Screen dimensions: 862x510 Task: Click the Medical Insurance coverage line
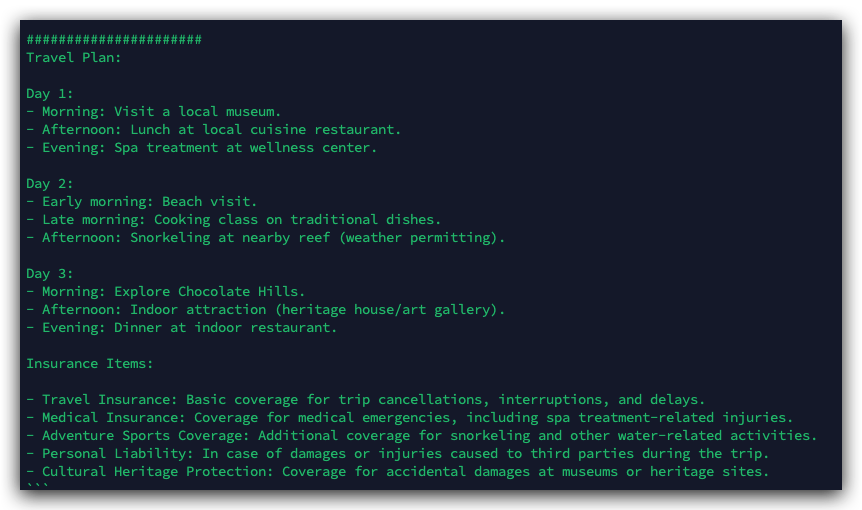click(x=410, y=418)
